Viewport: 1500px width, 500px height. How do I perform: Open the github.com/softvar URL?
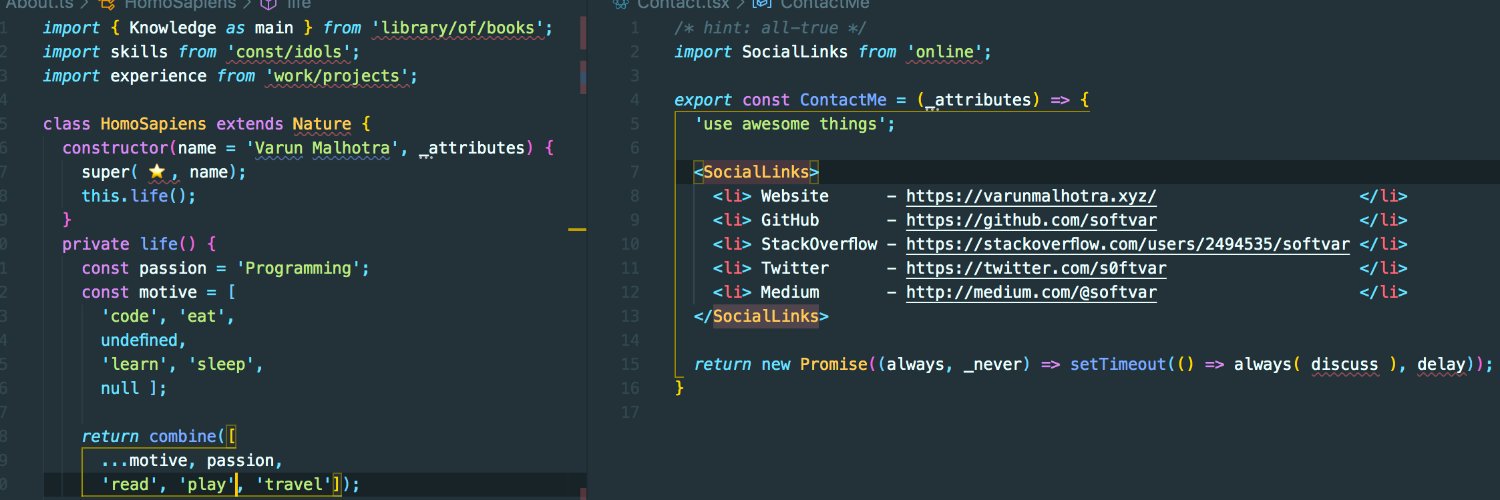tap(1031, 220)
